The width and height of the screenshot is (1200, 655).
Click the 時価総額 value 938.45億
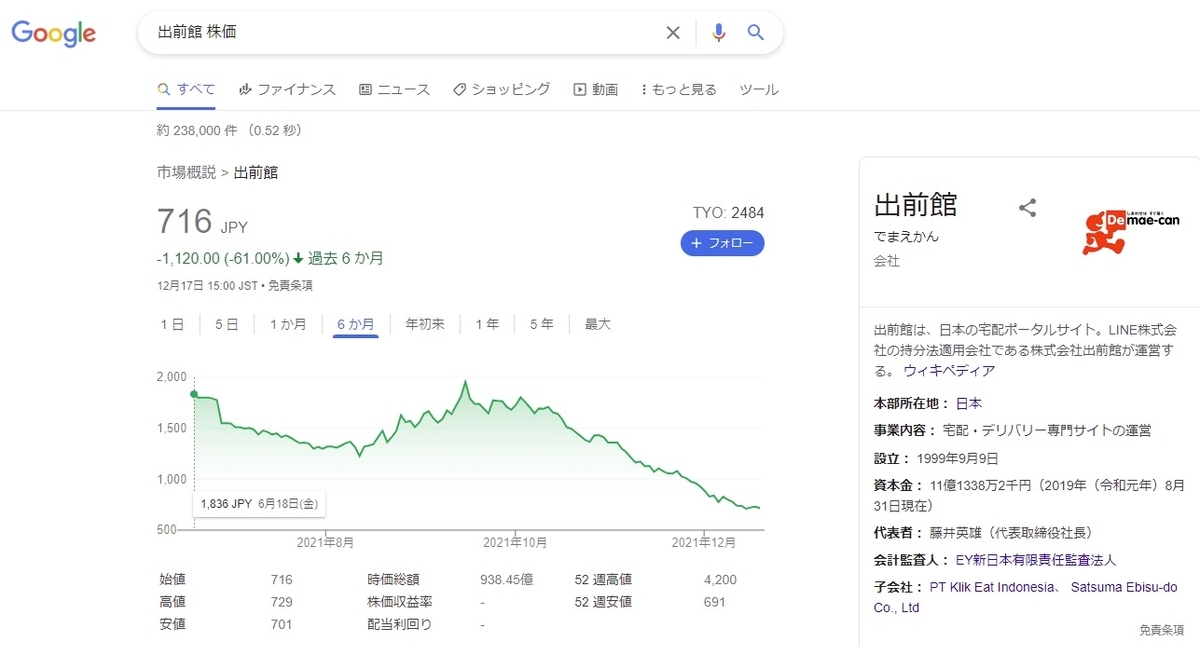[507, 579]
